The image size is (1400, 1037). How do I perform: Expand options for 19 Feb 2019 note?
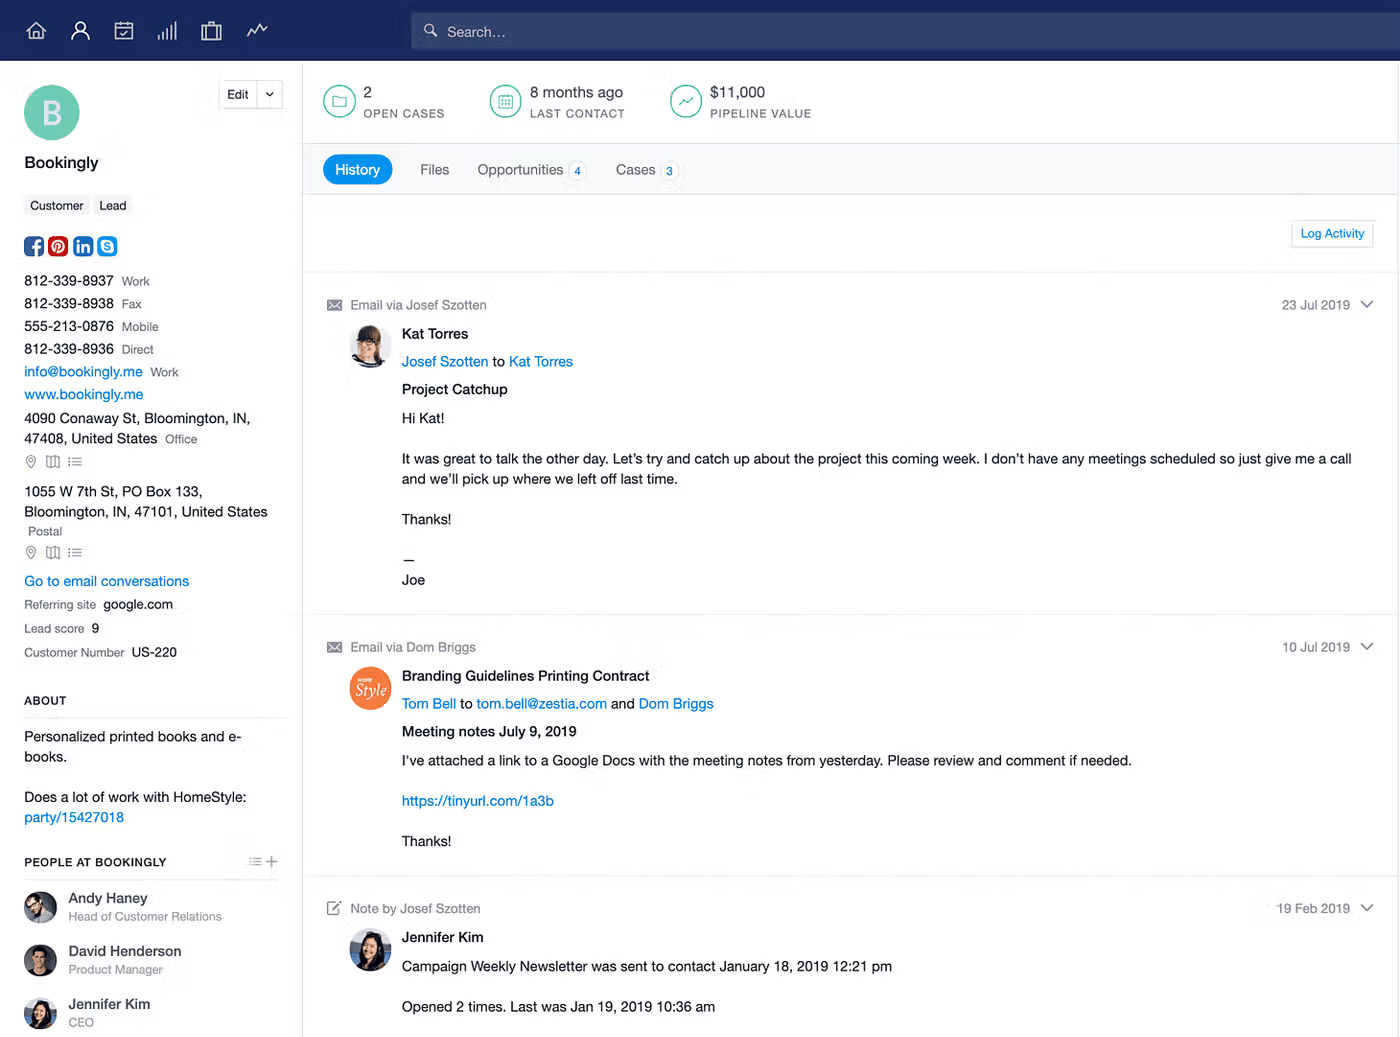pyautogui.click(x=1367, y=908)
